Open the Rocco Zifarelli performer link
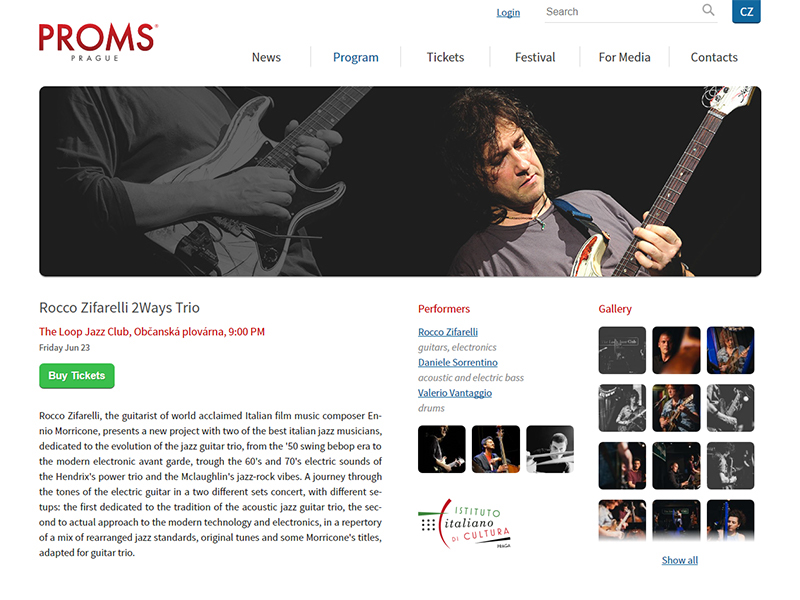 448,332
